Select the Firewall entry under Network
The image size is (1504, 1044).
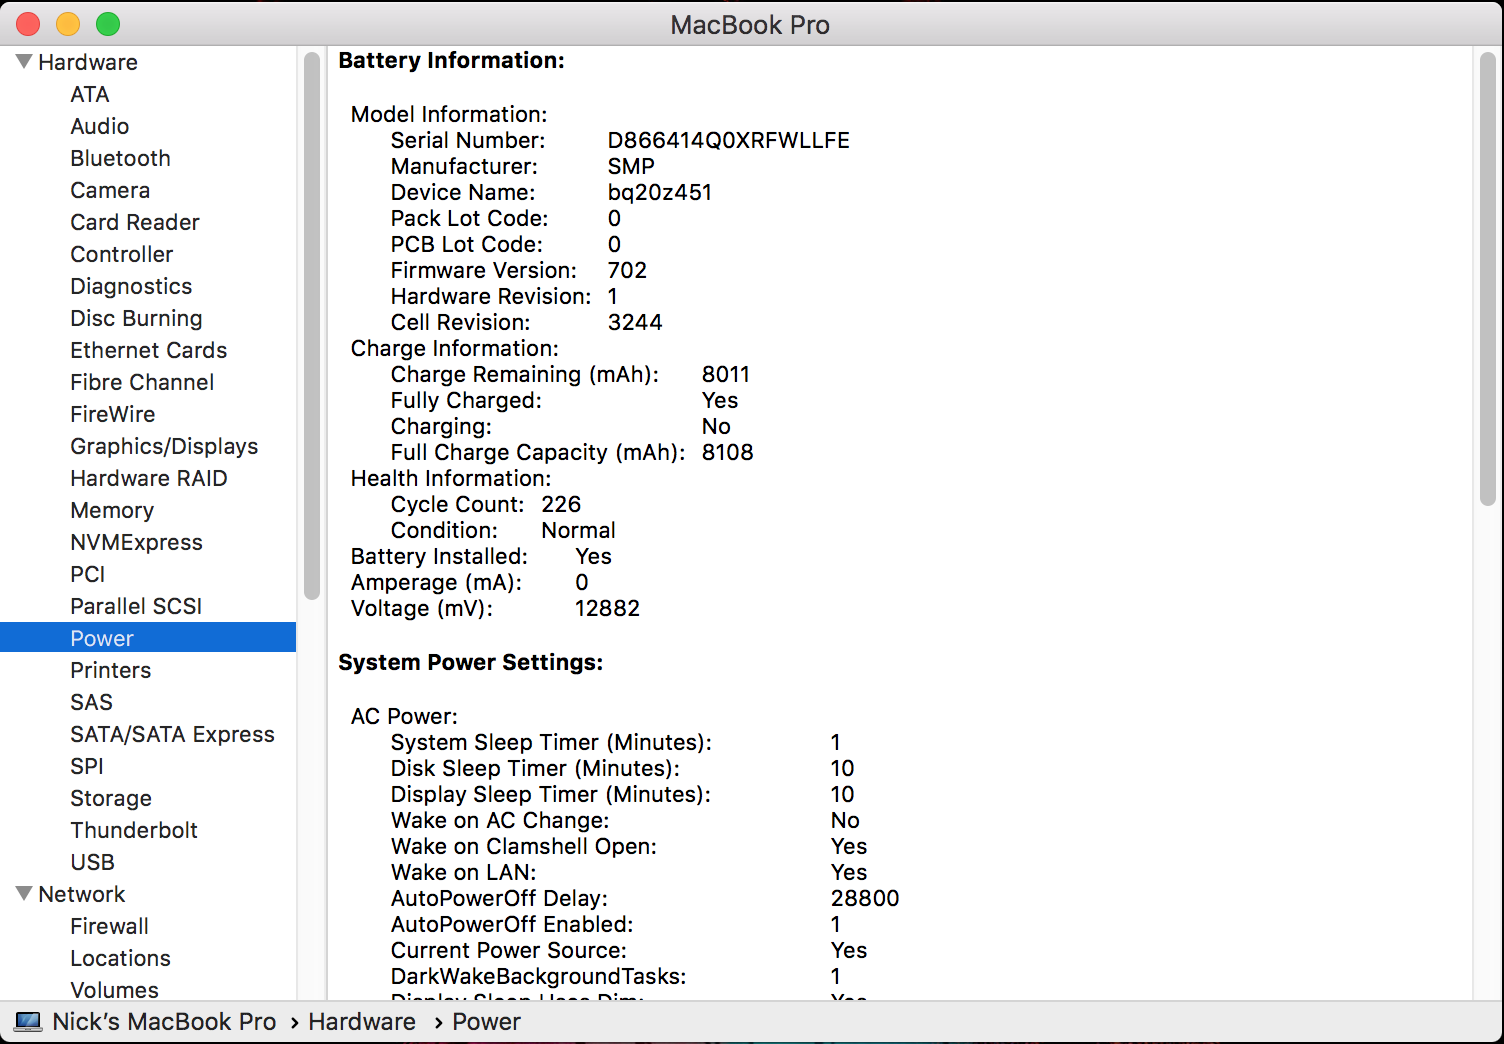click(x=109, y=926)
